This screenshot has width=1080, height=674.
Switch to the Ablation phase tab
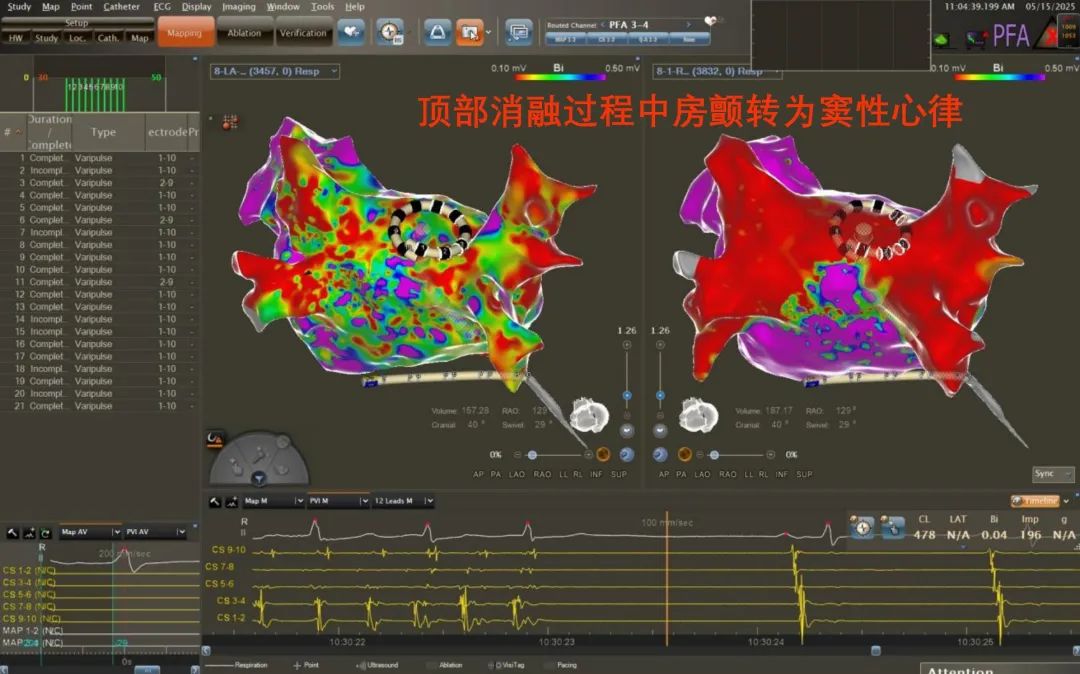(244, 33)
